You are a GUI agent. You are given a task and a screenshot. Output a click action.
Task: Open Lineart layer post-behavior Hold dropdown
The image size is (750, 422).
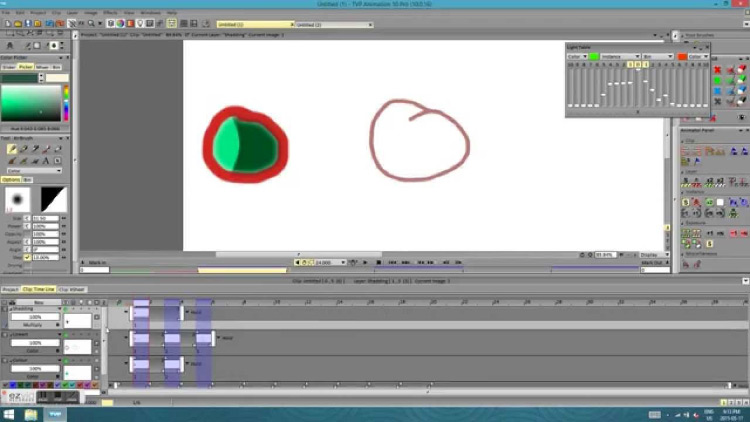coord(225,338)
